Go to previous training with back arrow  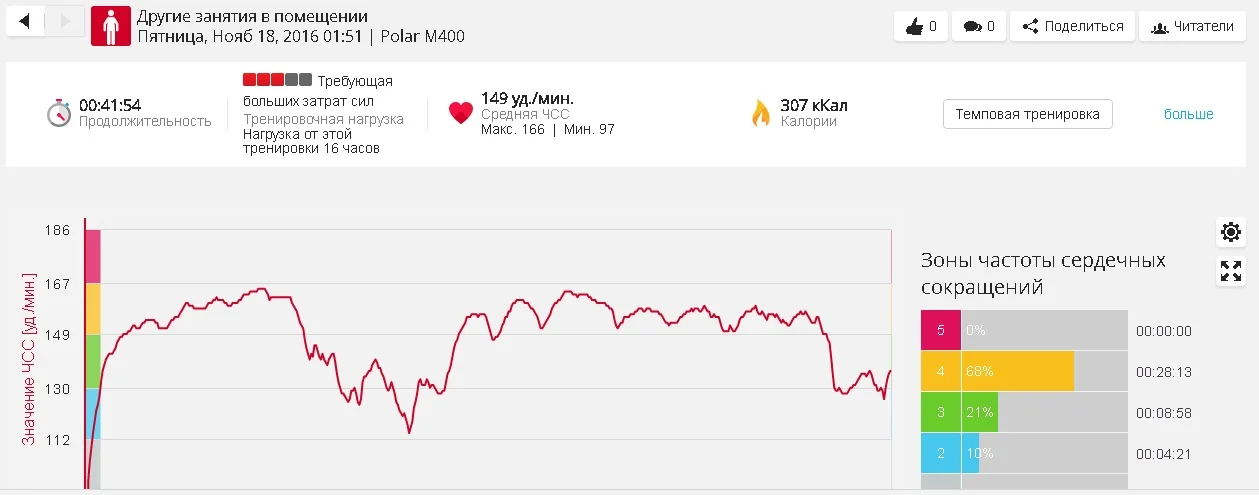[x=25, y=20]
